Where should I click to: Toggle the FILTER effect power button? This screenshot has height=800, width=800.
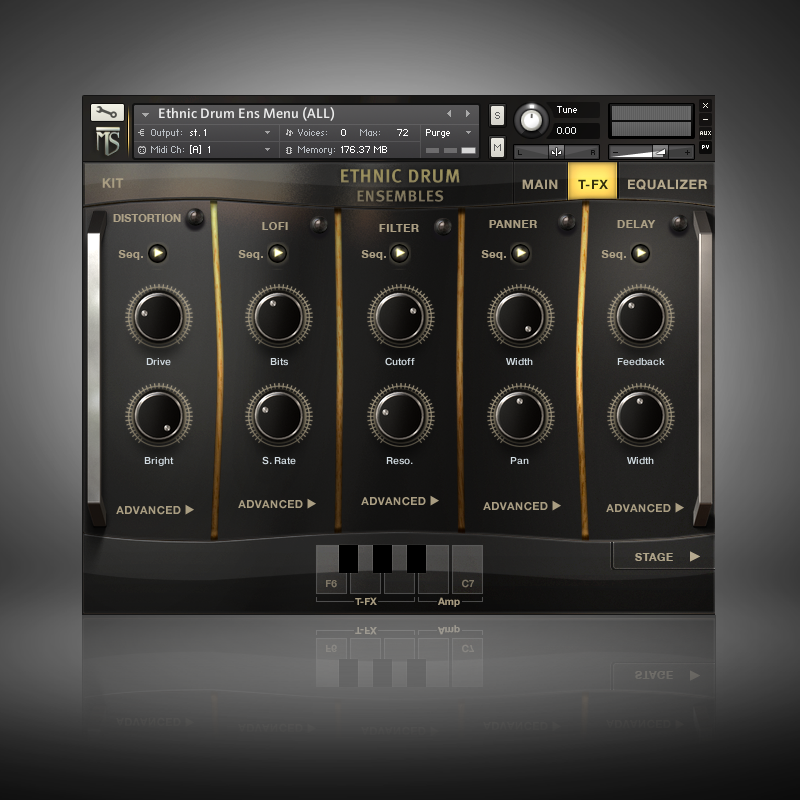443,226
